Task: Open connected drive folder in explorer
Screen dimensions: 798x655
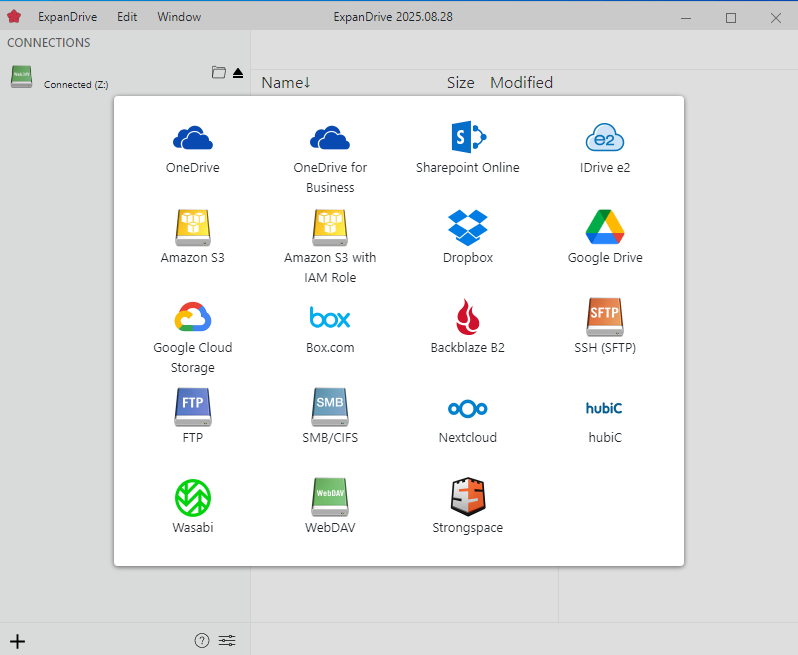Action: click(x=219, y=73)
